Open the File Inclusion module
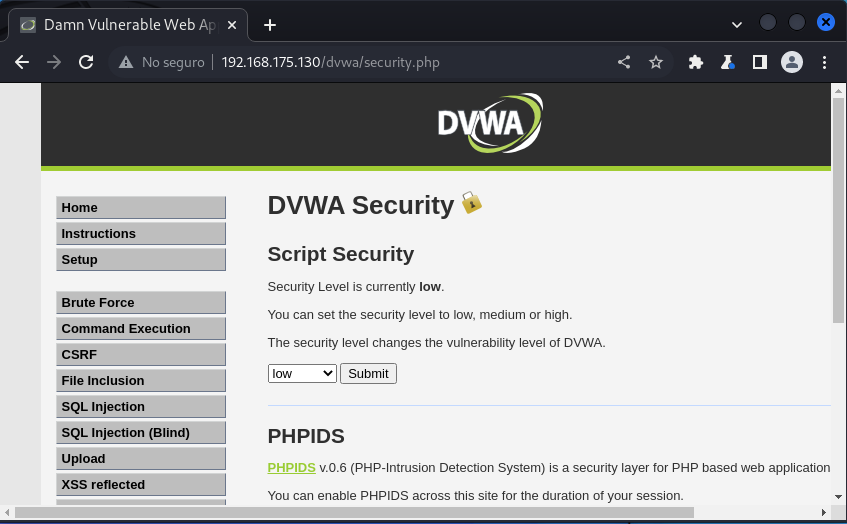Image resolution: width=847 pixels, height=524 pixels. click(141, 380)
